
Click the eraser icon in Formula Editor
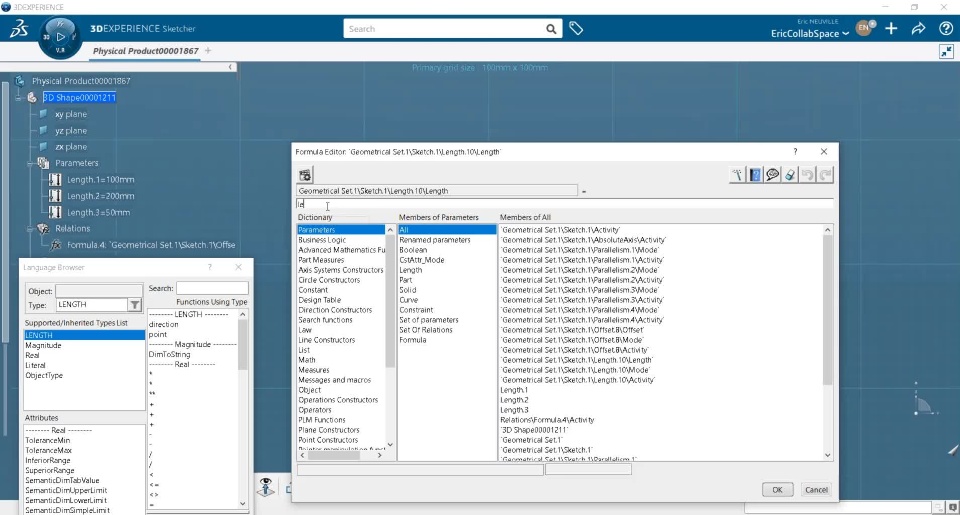pyautogui.click(x=790, y=175)
